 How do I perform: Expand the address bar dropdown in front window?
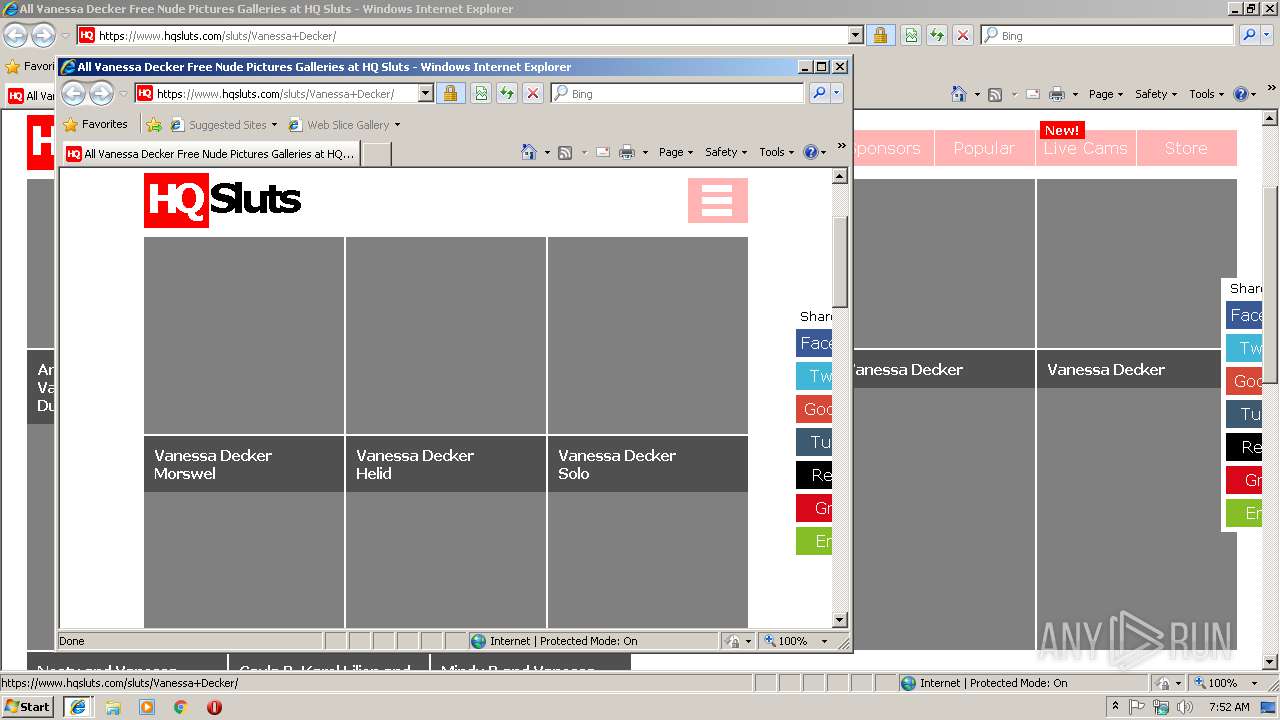[x=425, y=93]
